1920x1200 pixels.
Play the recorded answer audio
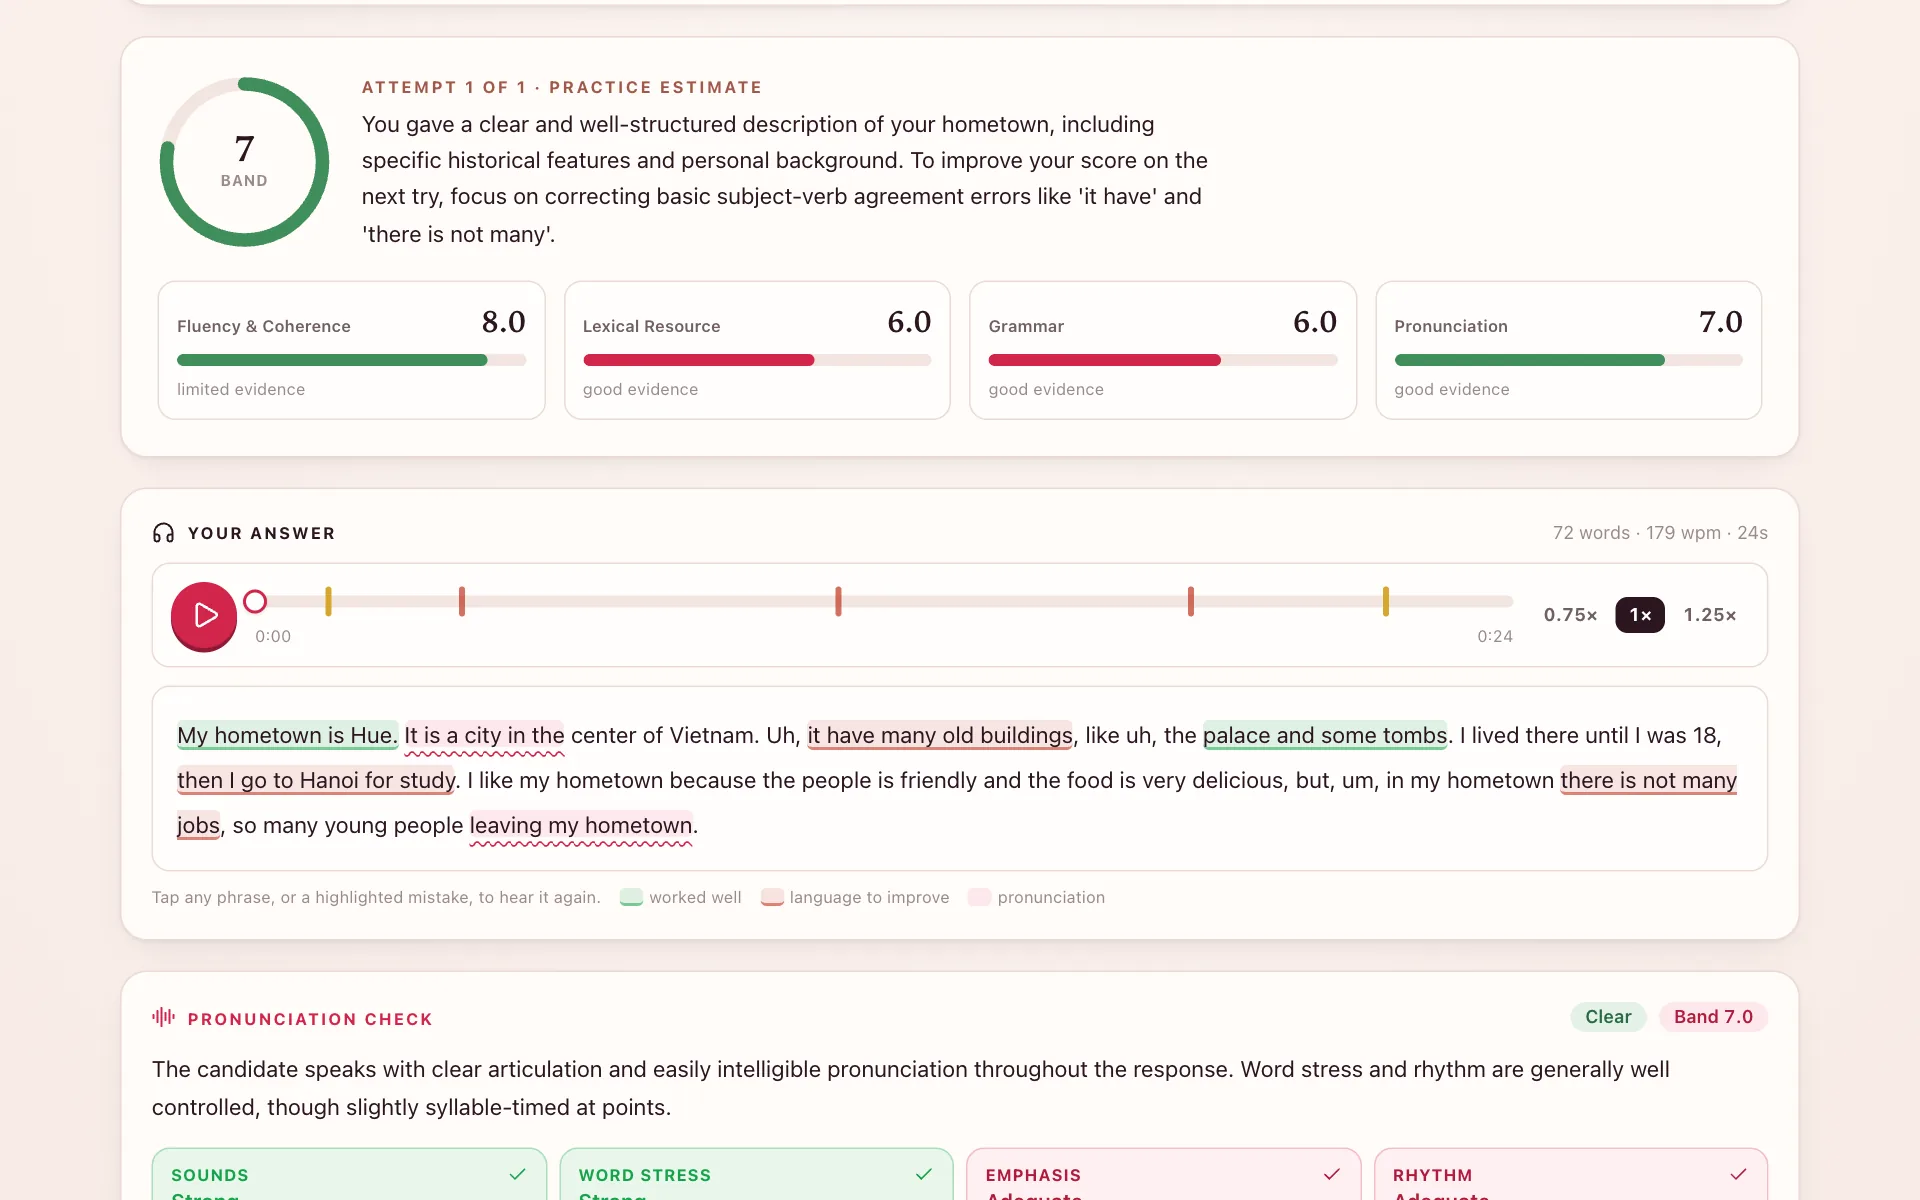[x=204, y=615]
